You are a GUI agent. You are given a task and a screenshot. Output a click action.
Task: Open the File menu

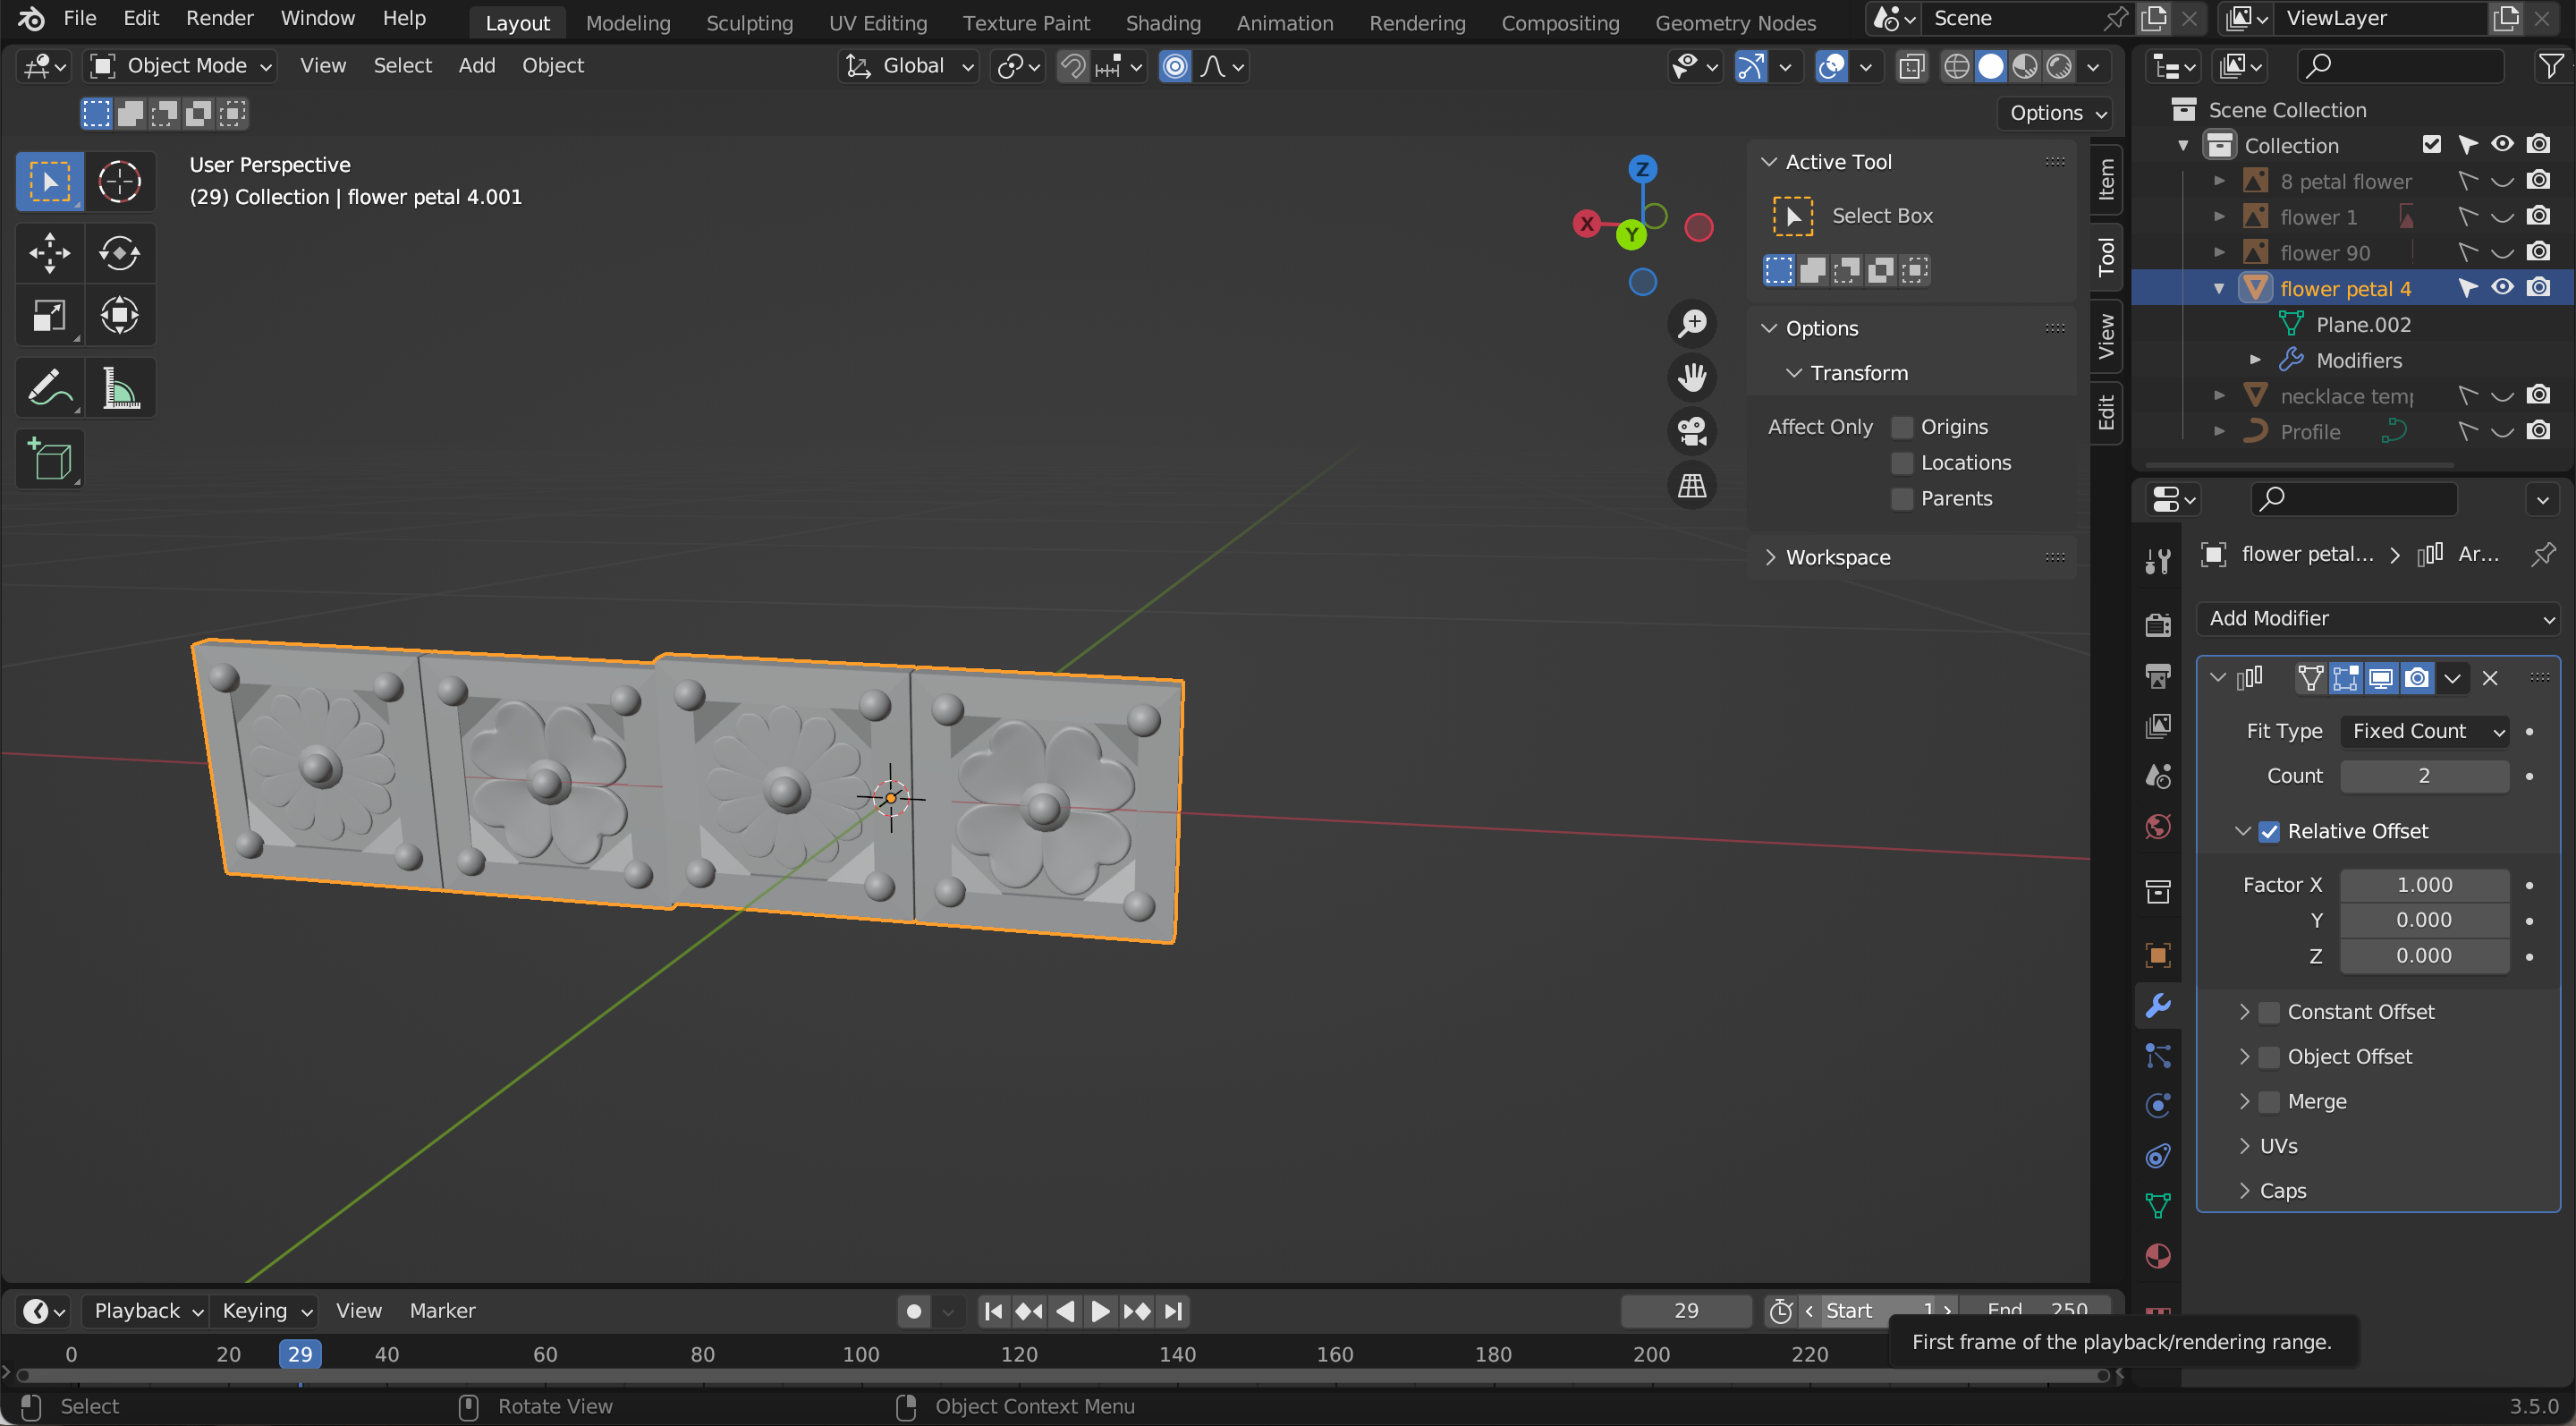pyautogui.click(x=79, y=18)
